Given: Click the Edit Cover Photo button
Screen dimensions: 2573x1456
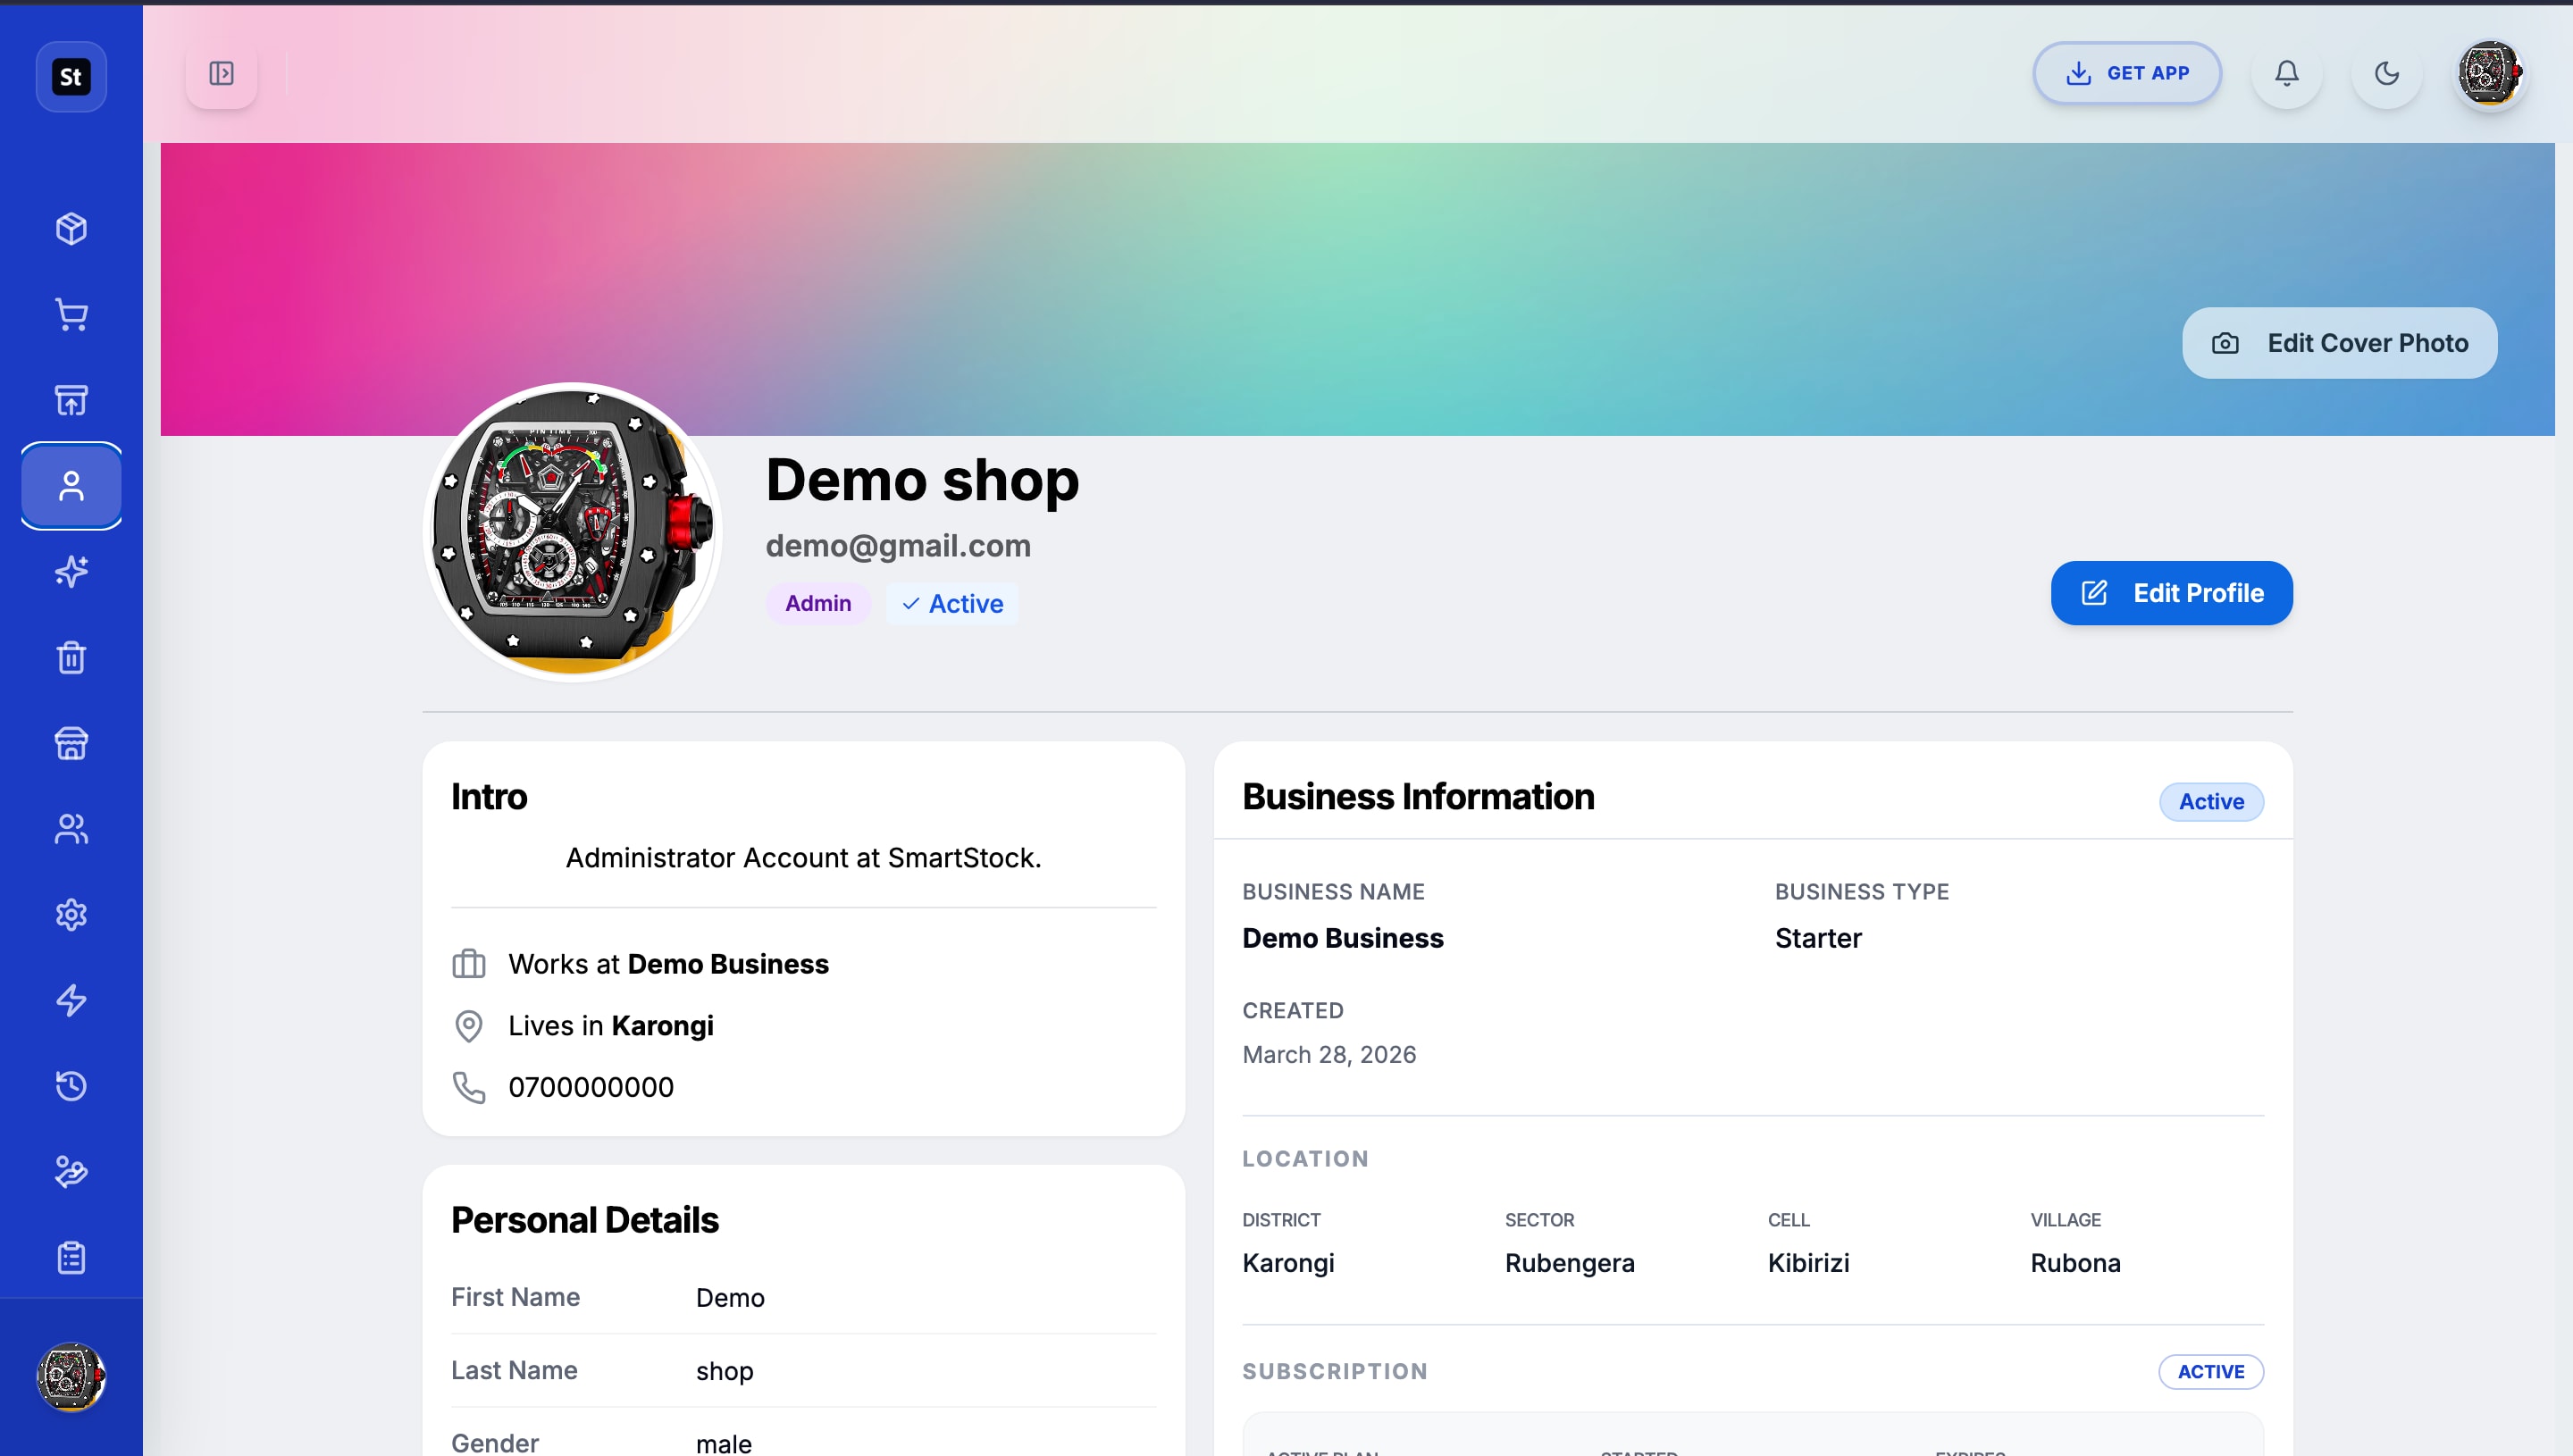Looking at the screenshot, I should click(x=2339, y=343).
